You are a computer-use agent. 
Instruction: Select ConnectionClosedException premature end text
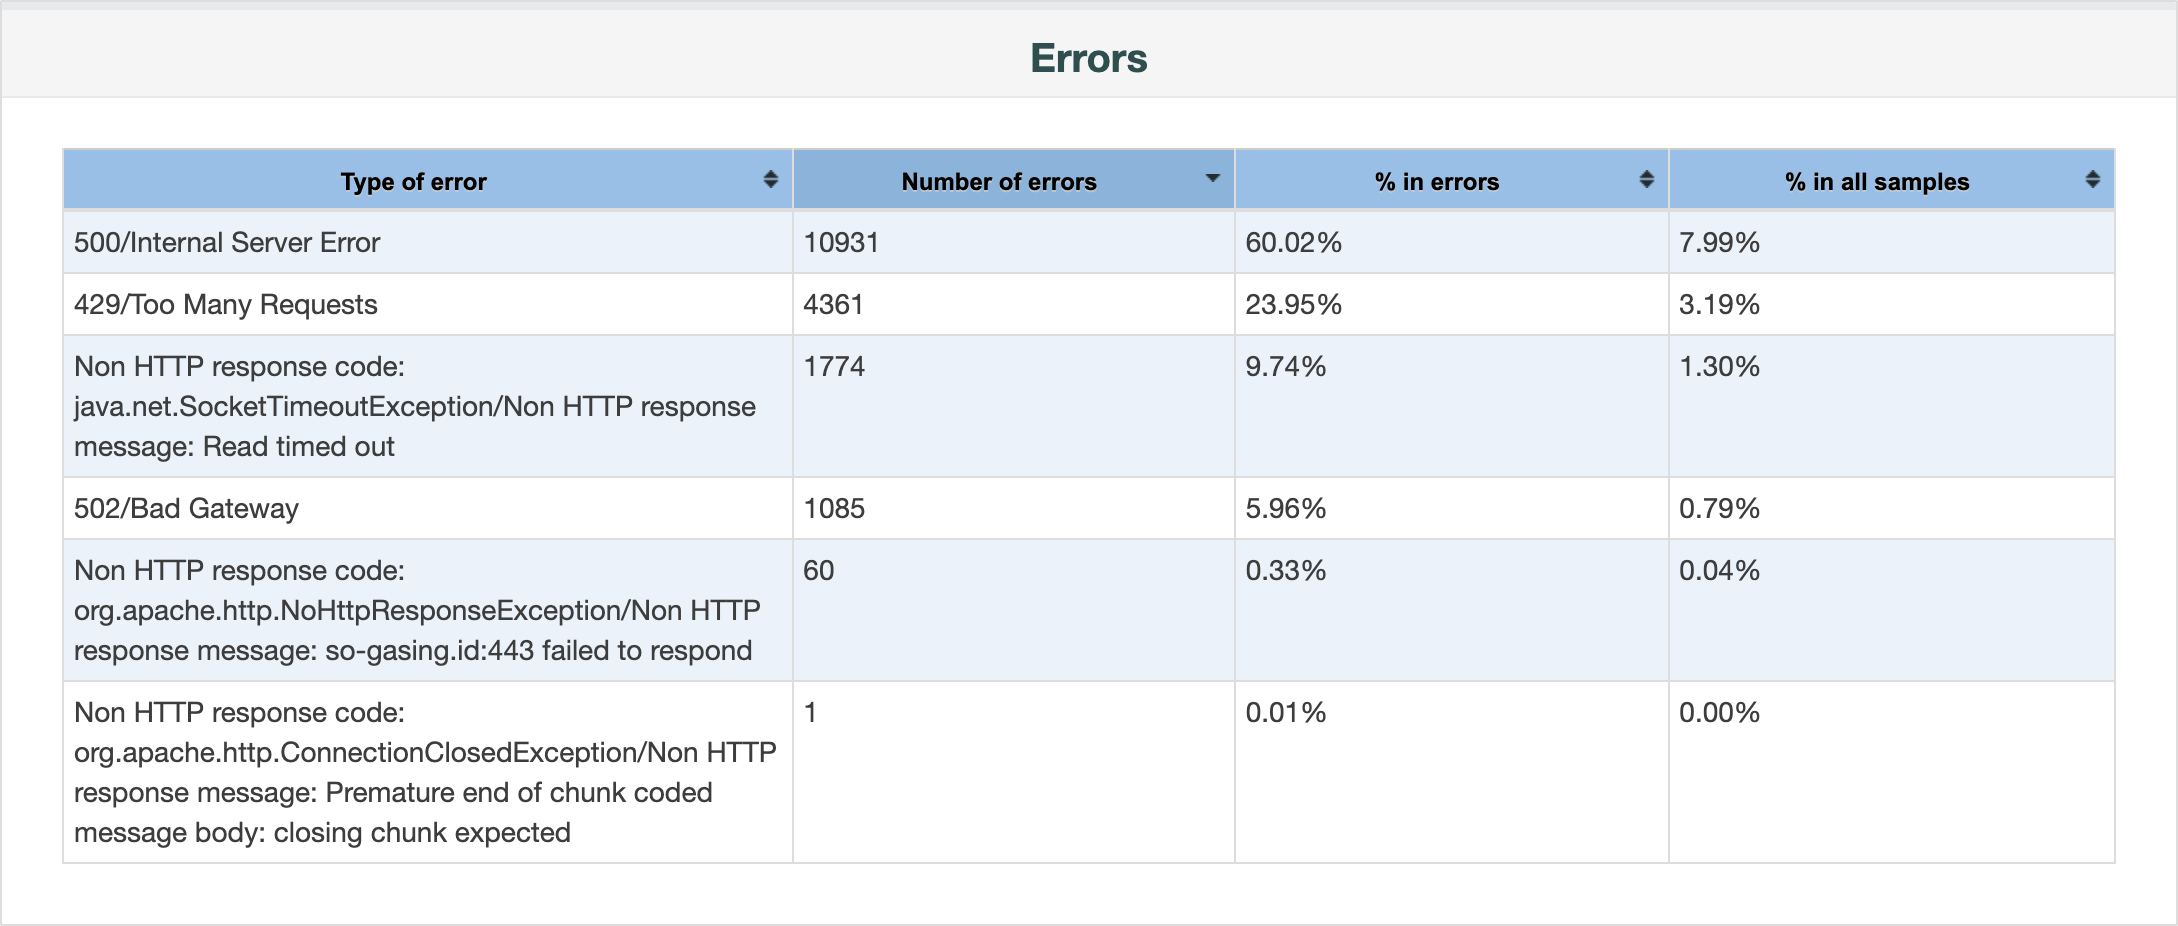coord(425,772)
